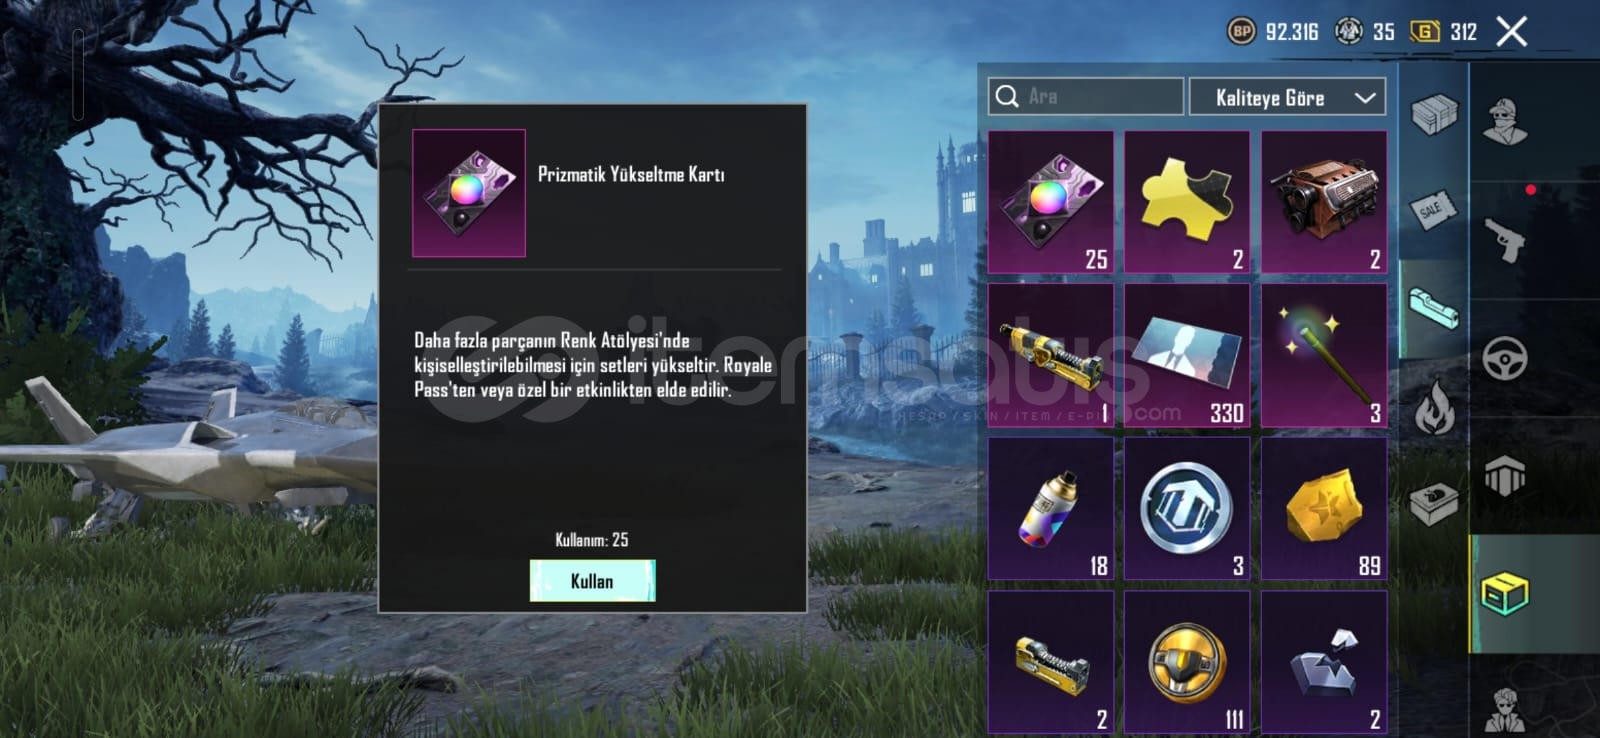Select the spray paint can item
This screenshot has height=738, width=1600.
pyautogui.click(x=1050, y=509)
